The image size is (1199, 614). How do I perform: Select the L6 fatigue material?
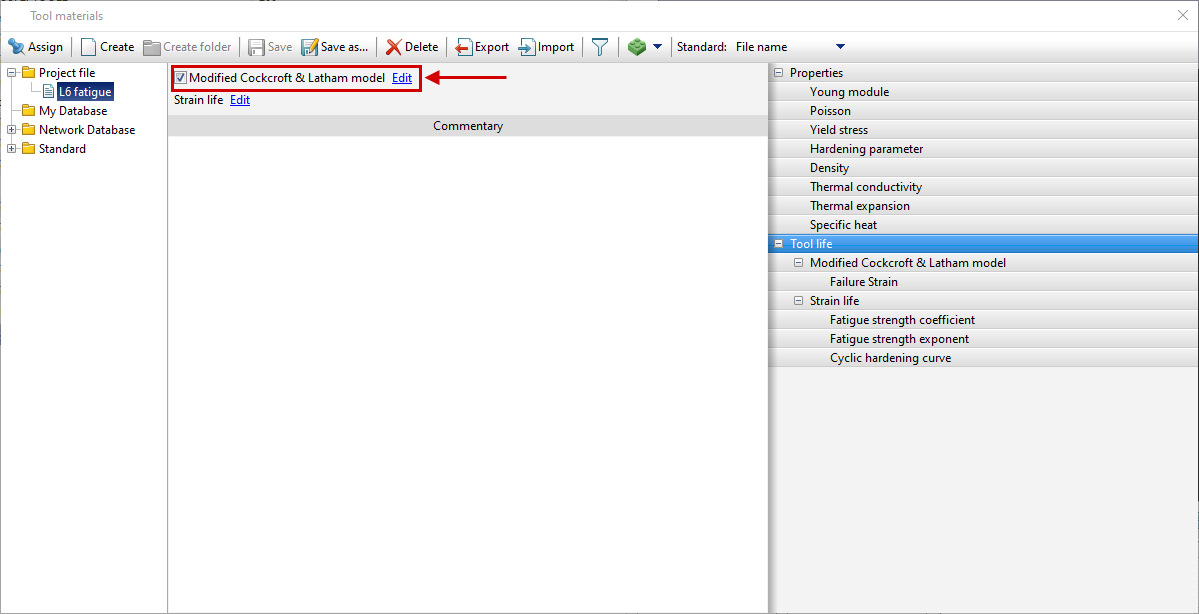point(83,91)
